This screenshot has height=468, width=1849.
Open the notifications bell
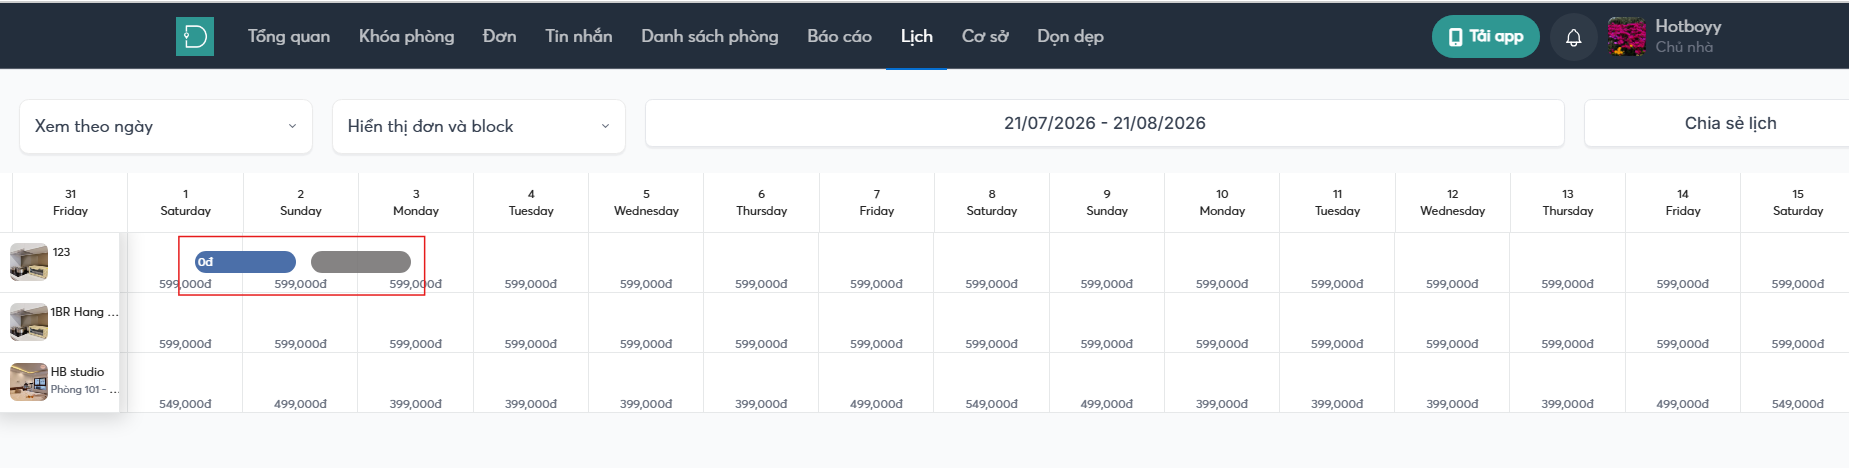tap(1573, 38)
